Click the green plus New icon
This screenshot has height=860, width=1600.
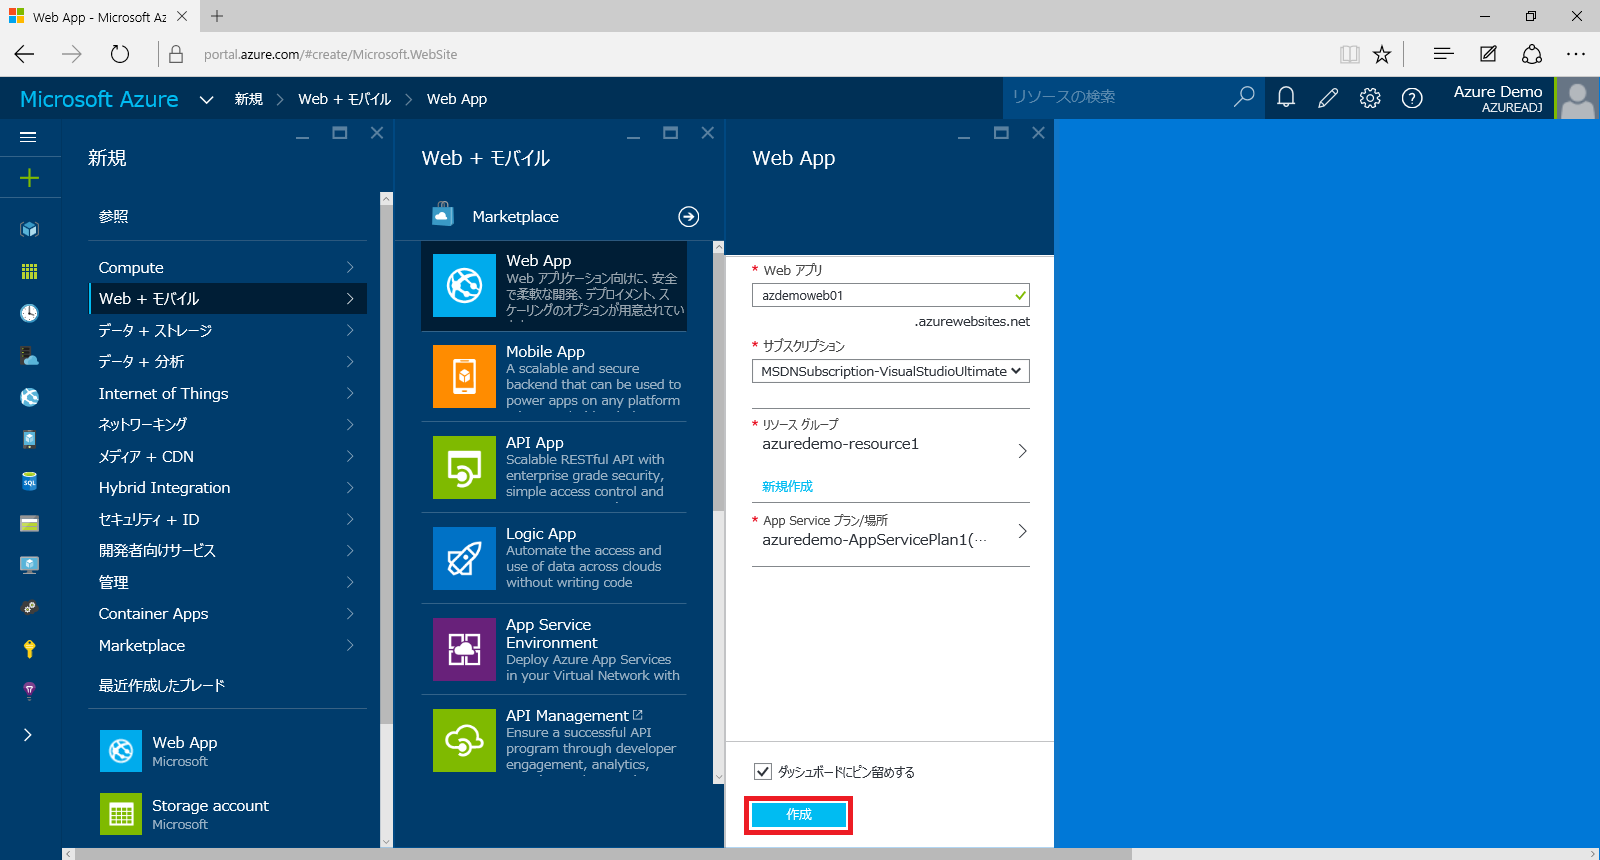[29, 178]
